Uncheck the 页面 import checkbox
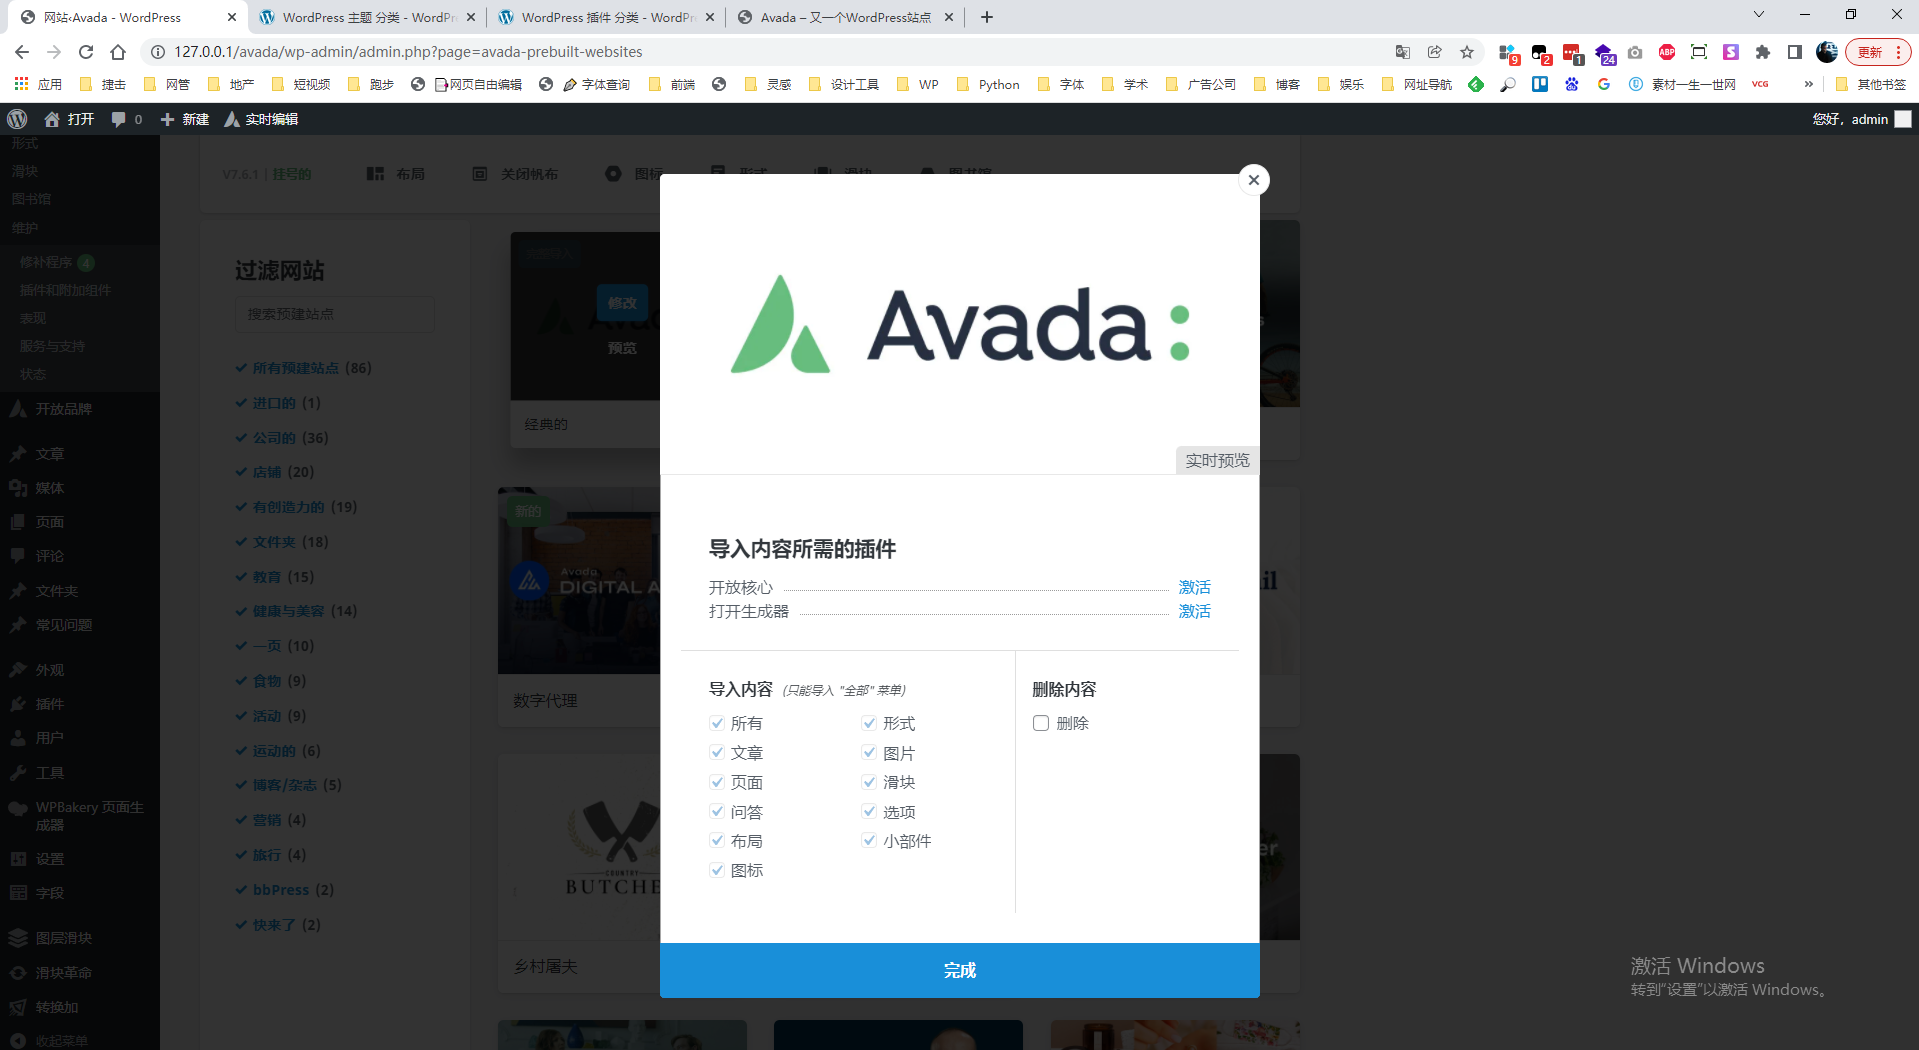This screenshot has height=1050, width=1919. coord(717,782)
